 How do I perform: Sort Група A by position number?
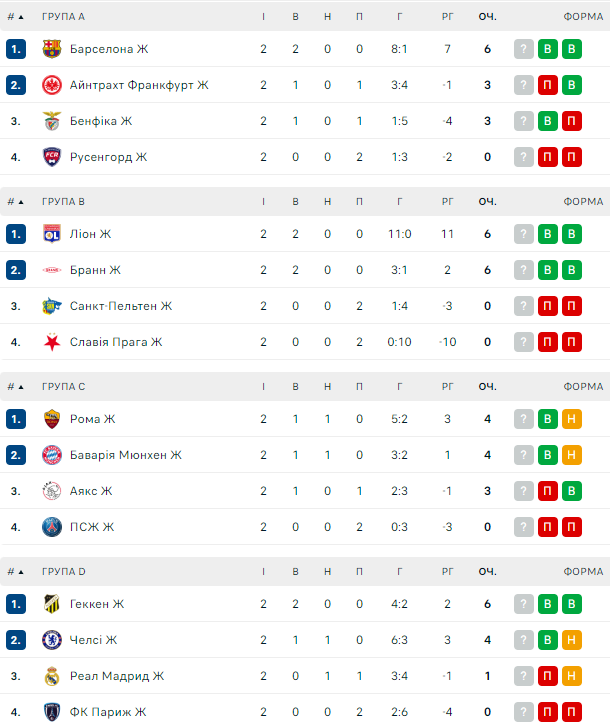[x=16, y=17]
